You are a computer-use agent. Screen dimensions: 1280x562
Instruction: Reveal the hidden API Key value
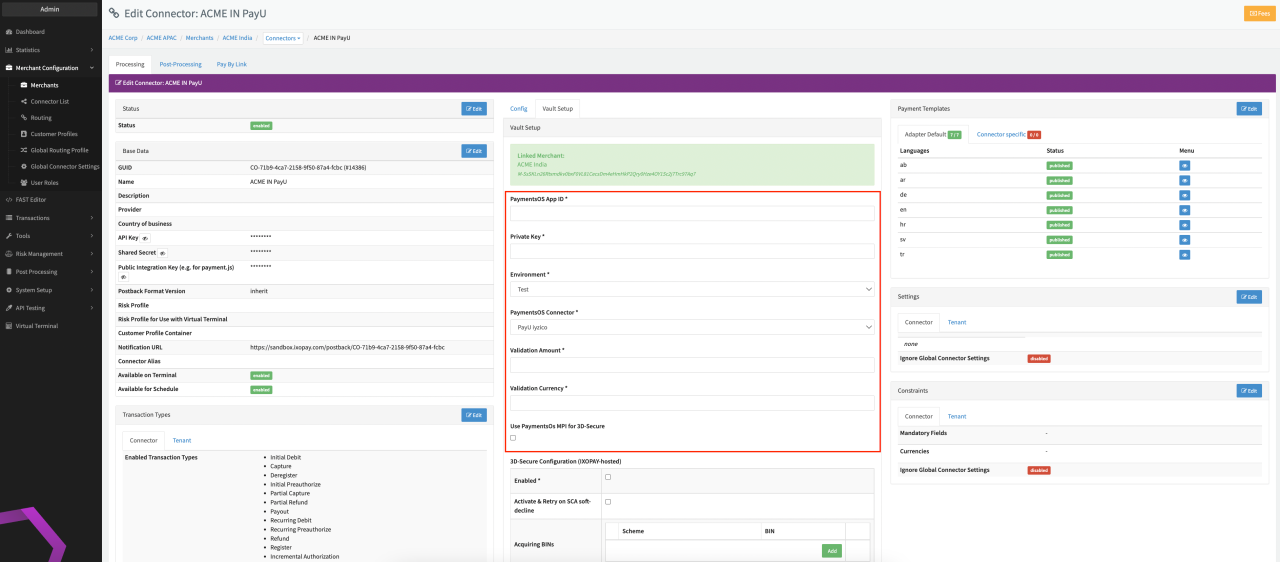pos(143,238)
